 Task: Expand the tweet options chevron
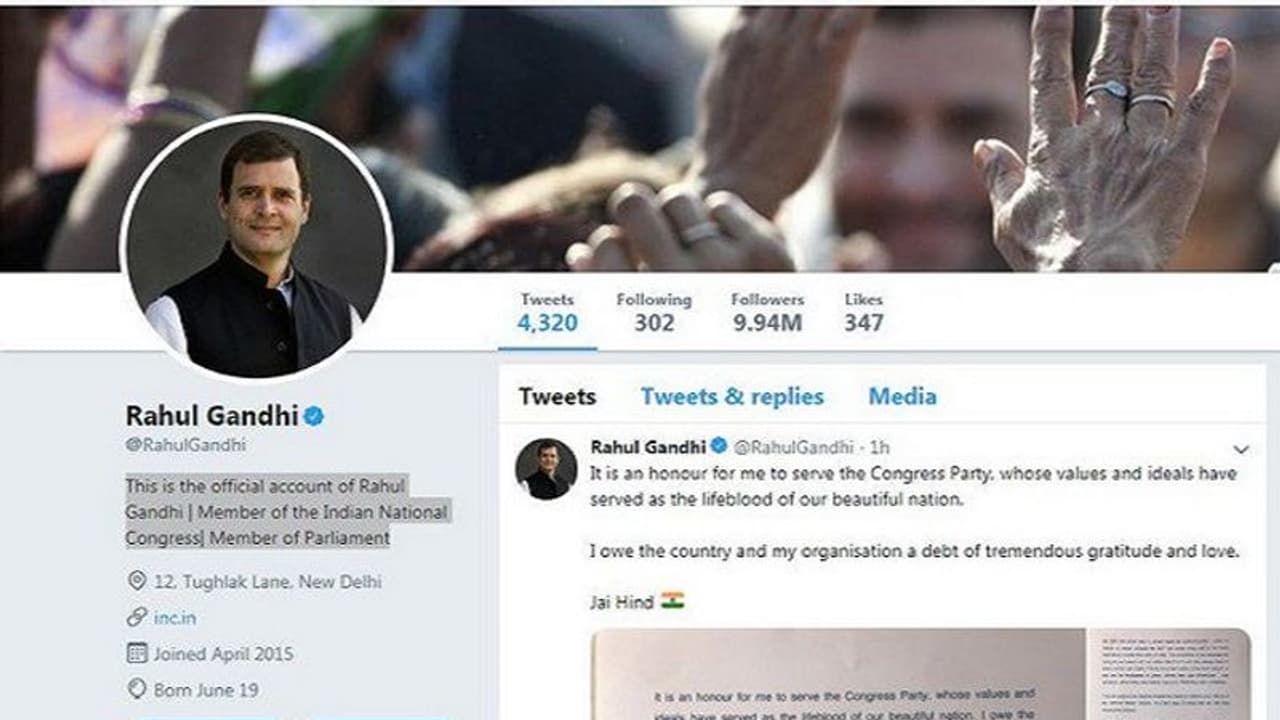point(1241,450)
